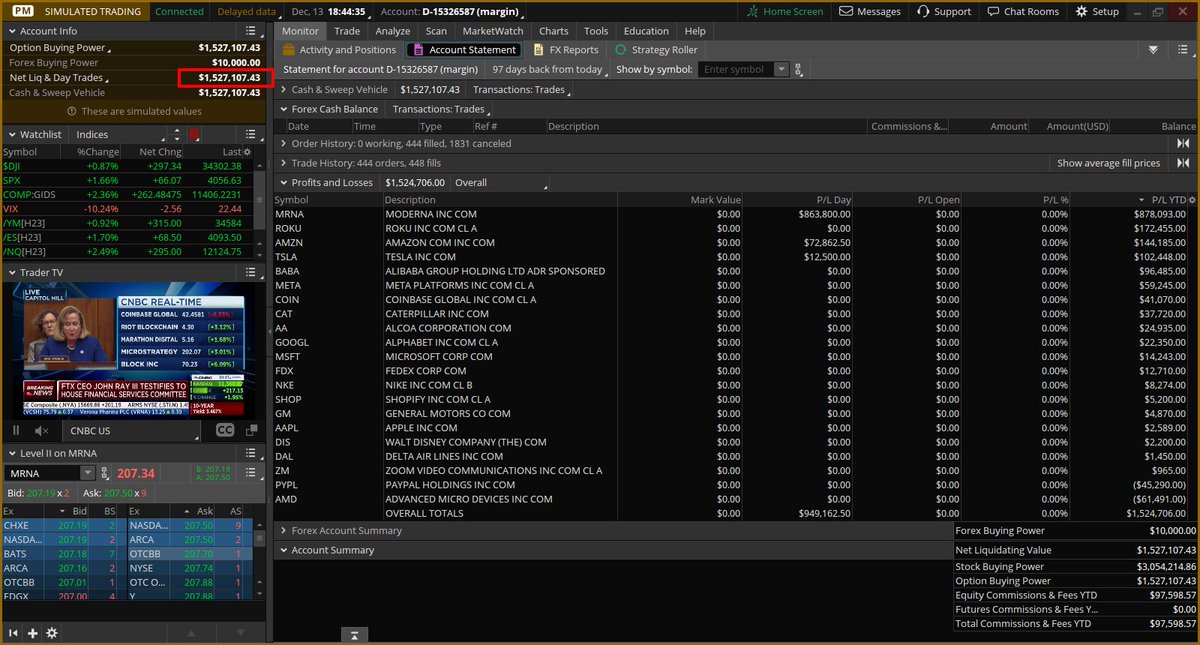Open Account Statement actions menu icon

pyautogui.click(x=1185, y=49)
